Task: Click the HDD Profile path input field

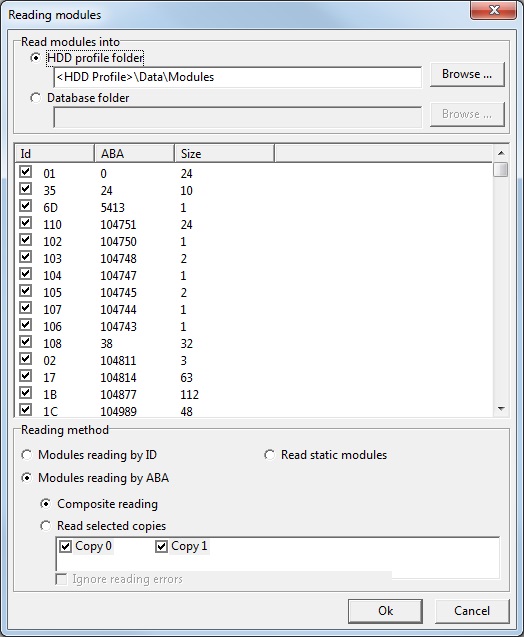Action: point(237,77)
